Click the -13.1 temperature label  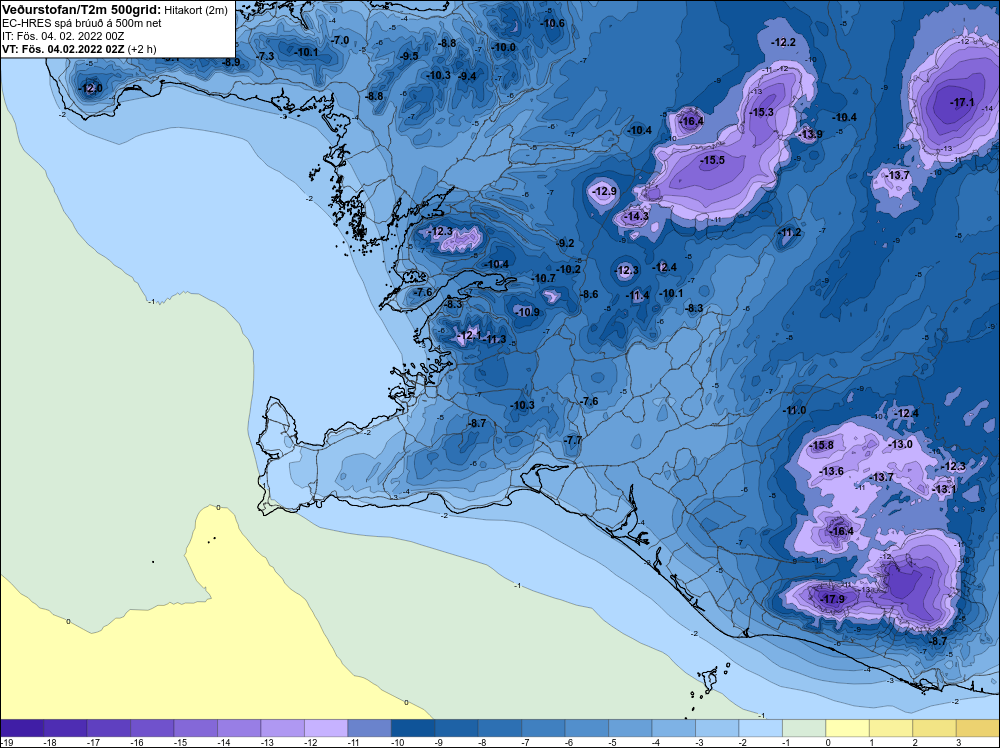pyautogui.click(x=944, y=489)
